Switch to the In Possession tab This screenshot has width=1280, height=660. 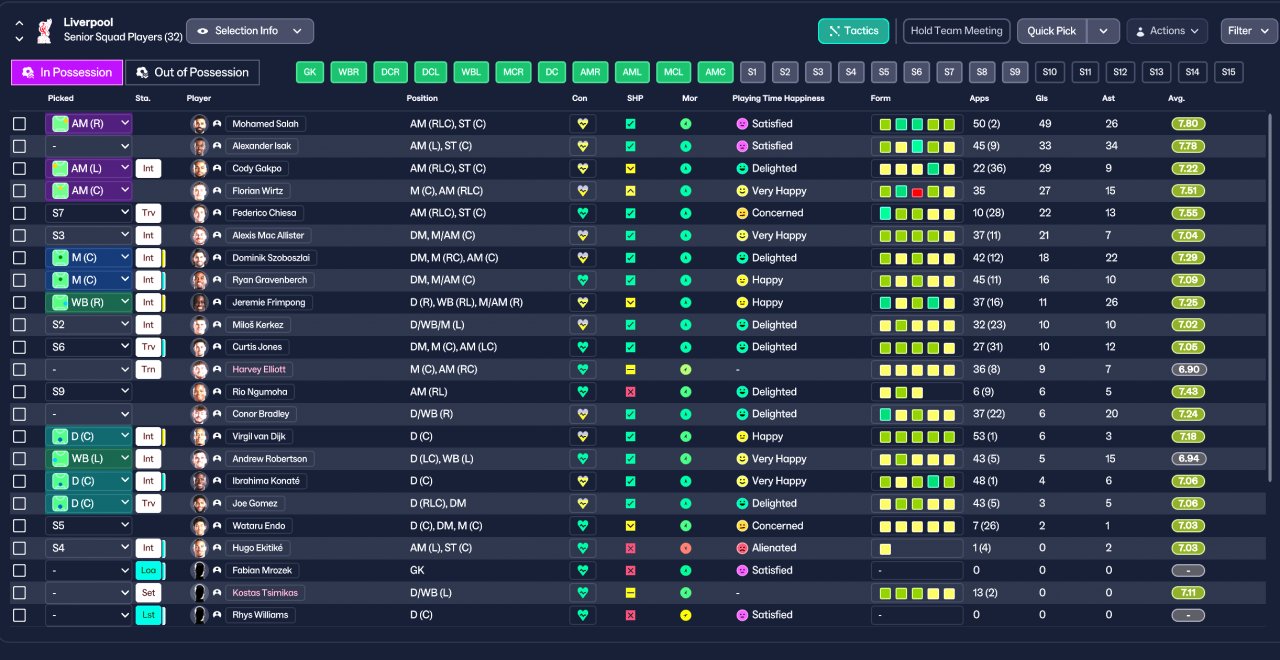pos(67,72)
